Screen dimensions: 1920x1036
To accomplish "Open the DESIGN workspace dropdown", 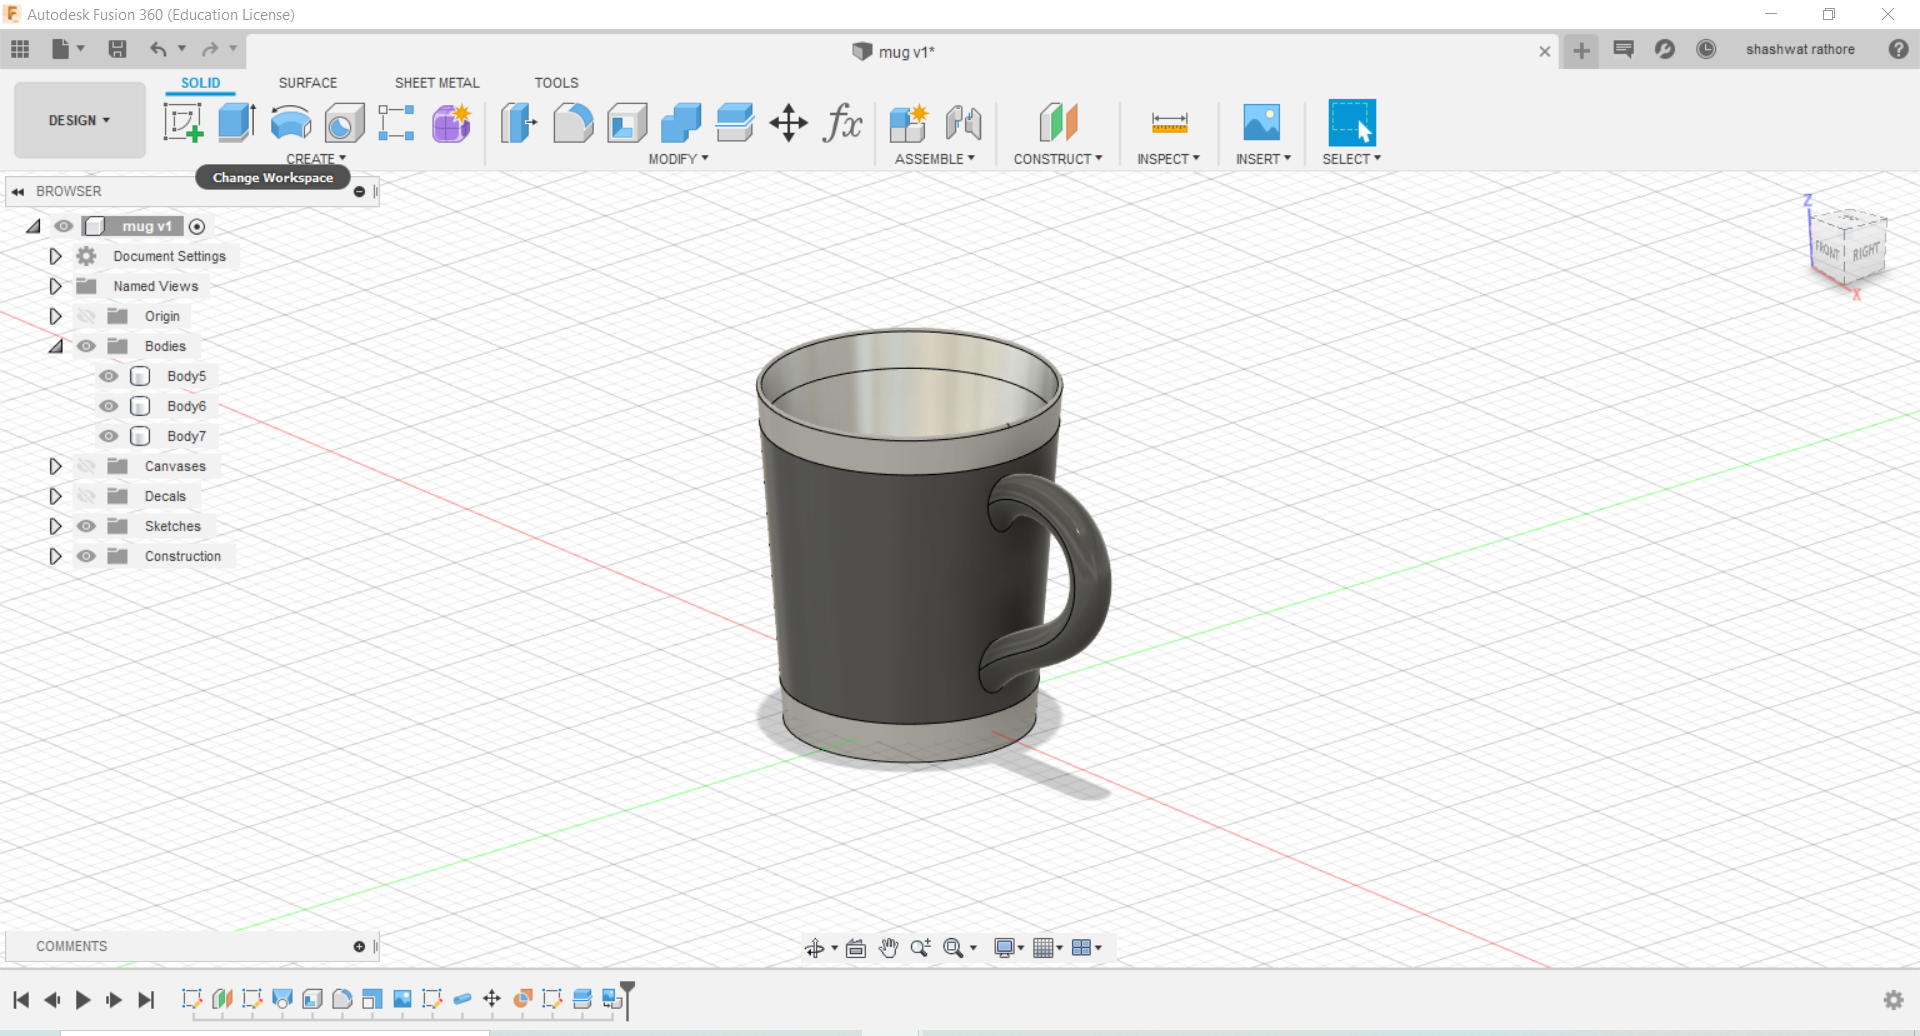I will pyautogui.click(x=79, y=120).
